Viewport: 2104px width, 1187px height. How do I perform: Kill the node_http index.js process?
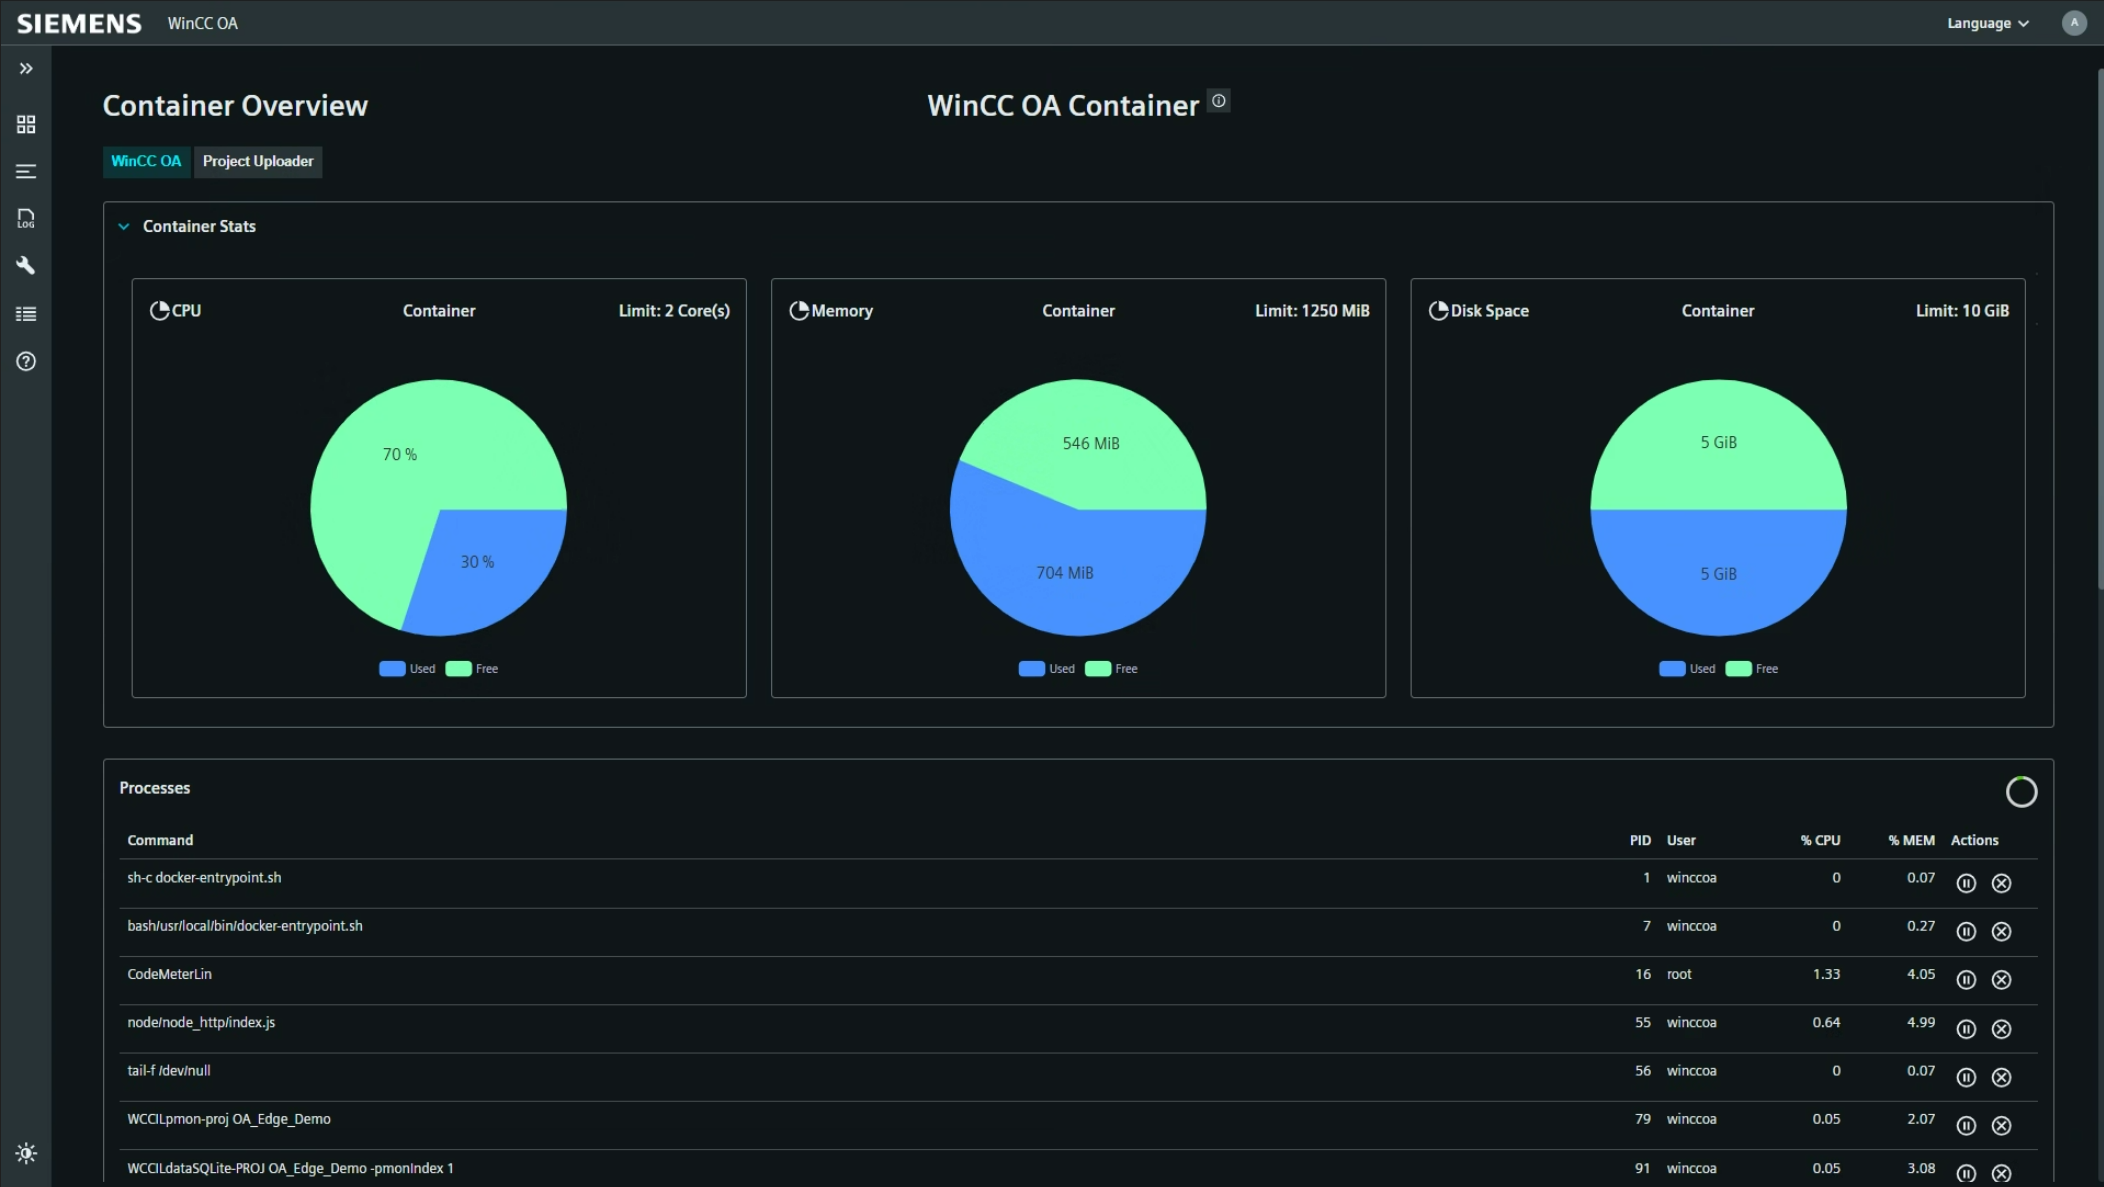(2001, 1029)
